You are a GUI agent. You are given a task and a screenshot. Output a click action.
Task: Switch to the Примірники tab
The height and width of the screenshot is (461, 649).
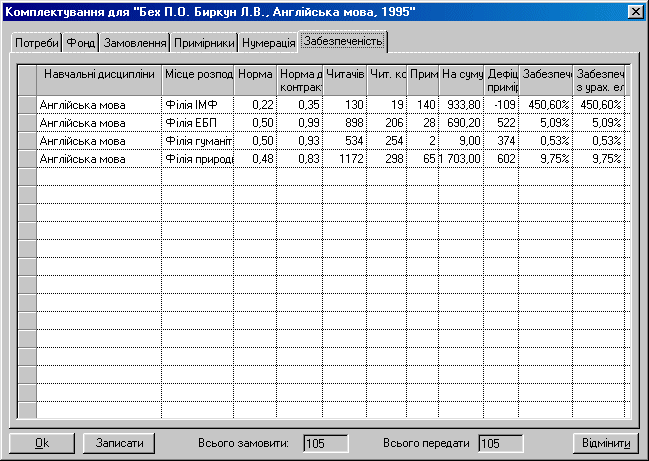[x=204, y=43]
